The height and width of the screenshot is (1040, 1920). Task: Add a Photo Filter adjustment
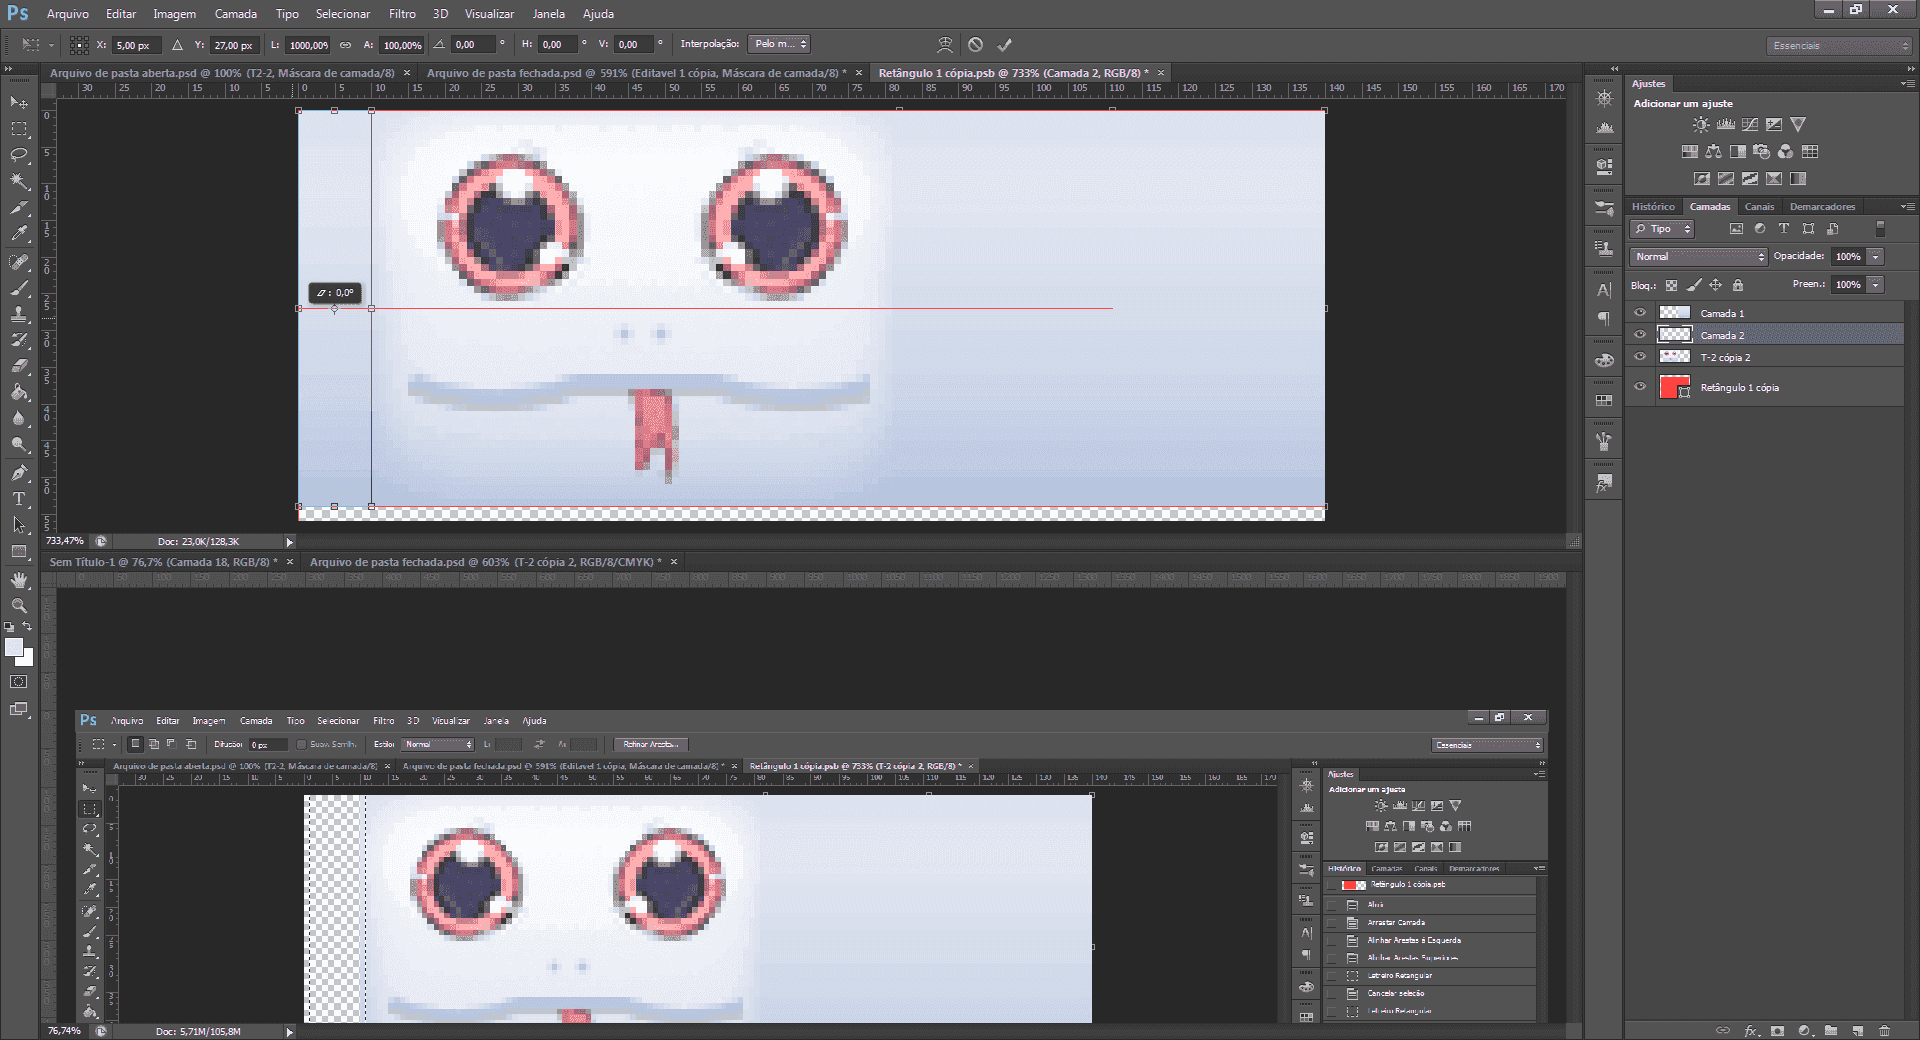click(1762, 152)
